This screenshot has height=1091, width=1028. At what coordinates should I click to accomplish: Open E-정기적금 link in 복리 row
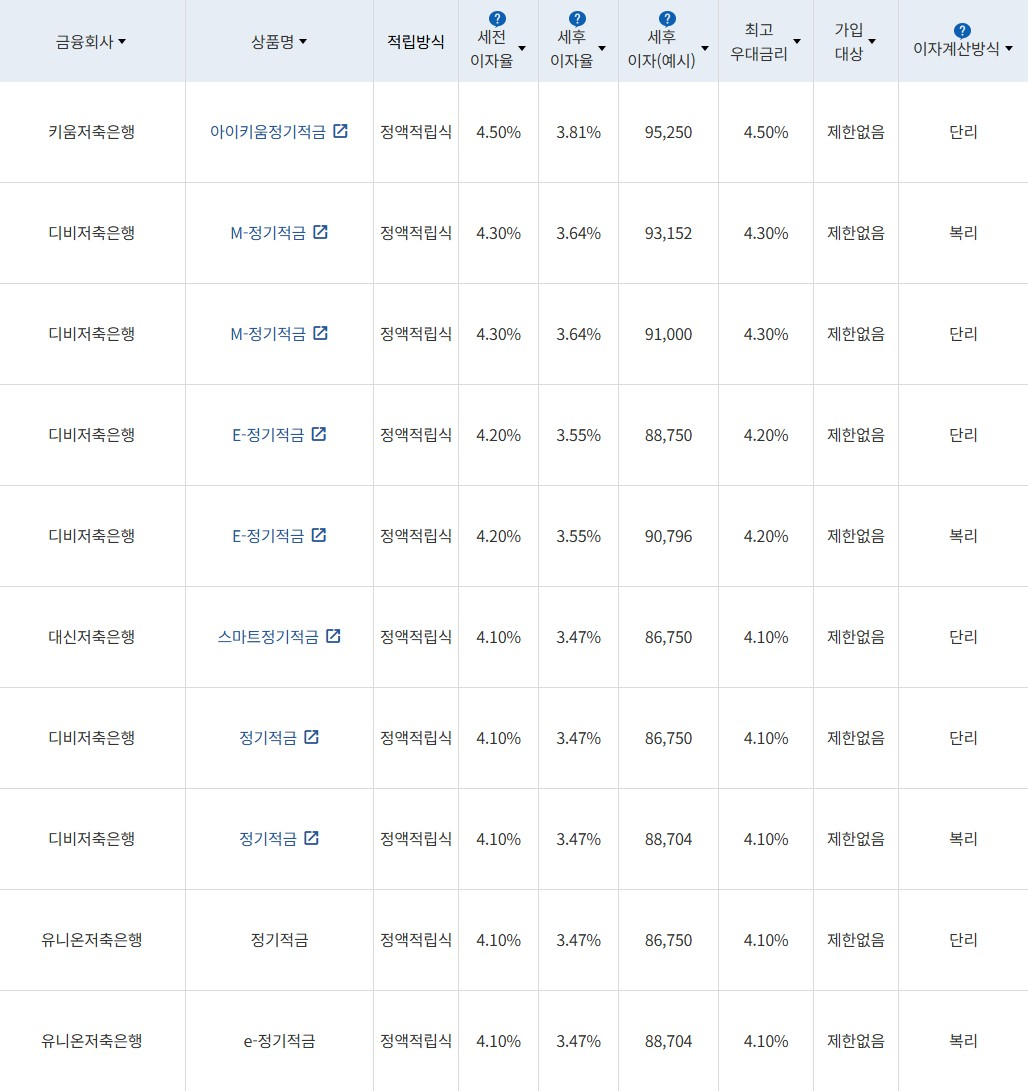pos(268,536)
